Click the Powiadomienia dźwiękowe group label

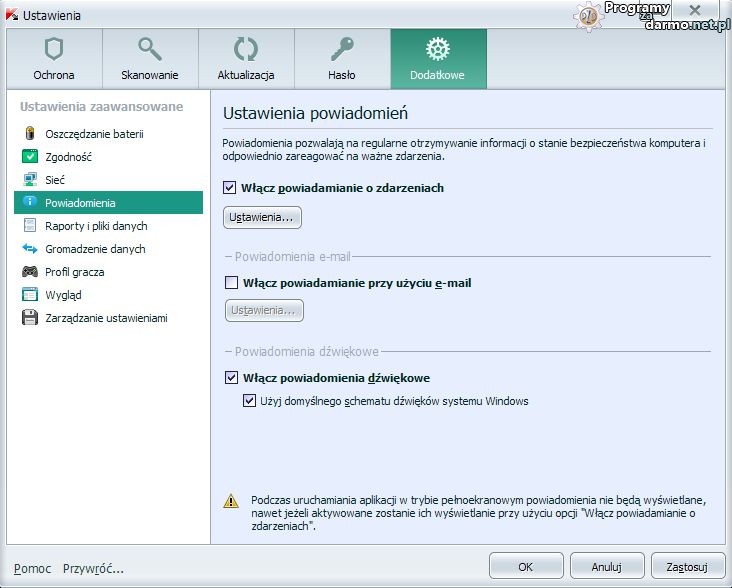(x=306, y=351)
